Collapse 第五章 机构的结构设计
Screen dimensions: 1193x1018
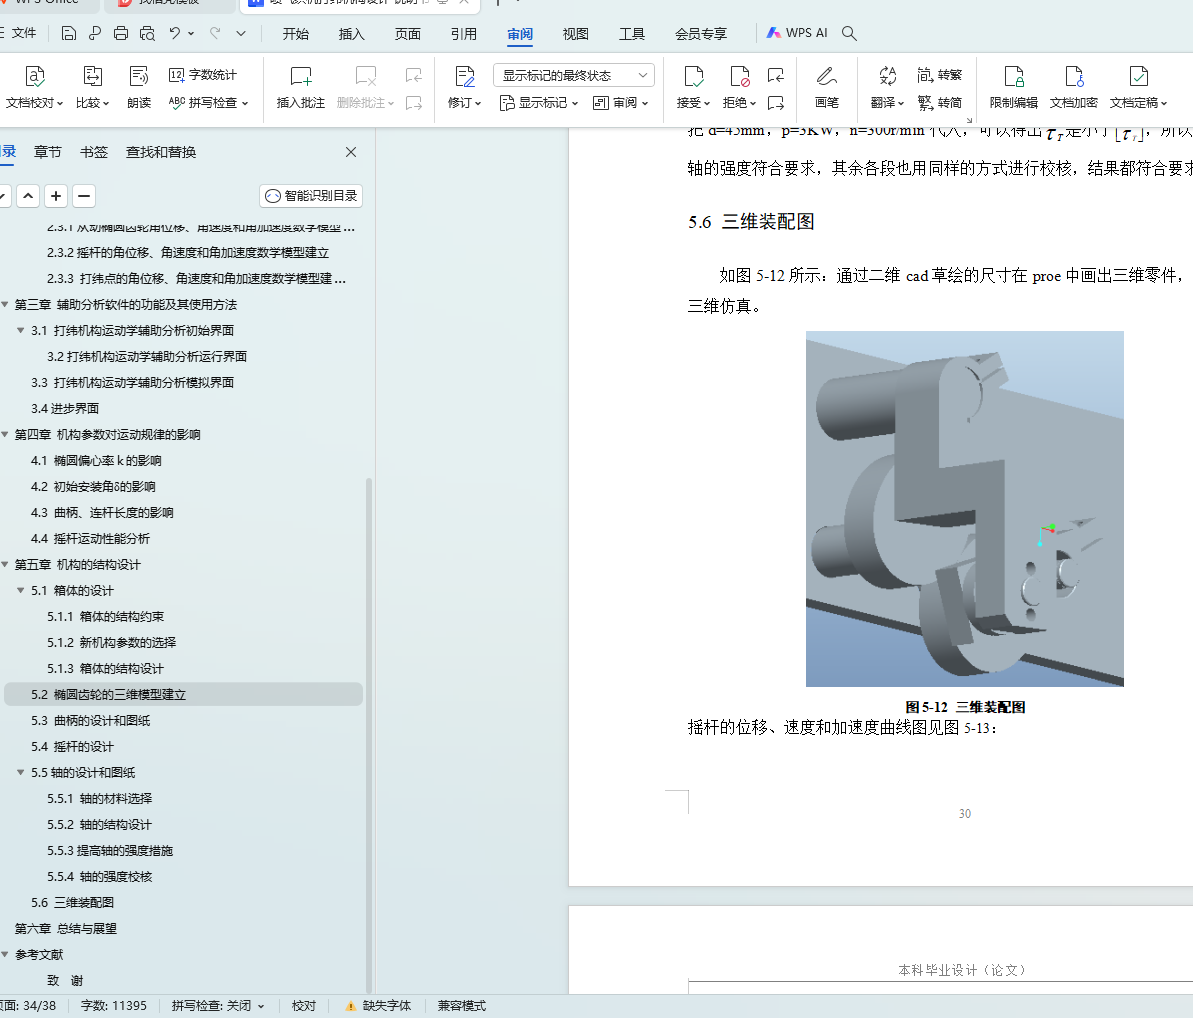(x=5, y=565)
